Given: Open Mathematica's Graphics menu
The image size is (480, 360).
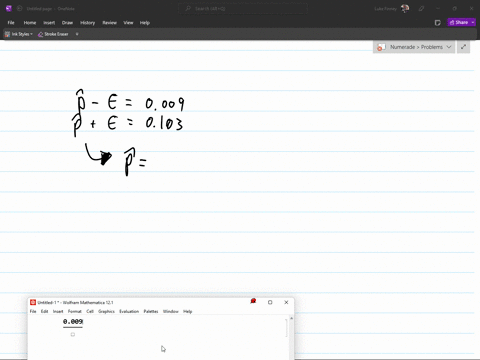Looking at the screenshot, I should (x=106, y=311).
